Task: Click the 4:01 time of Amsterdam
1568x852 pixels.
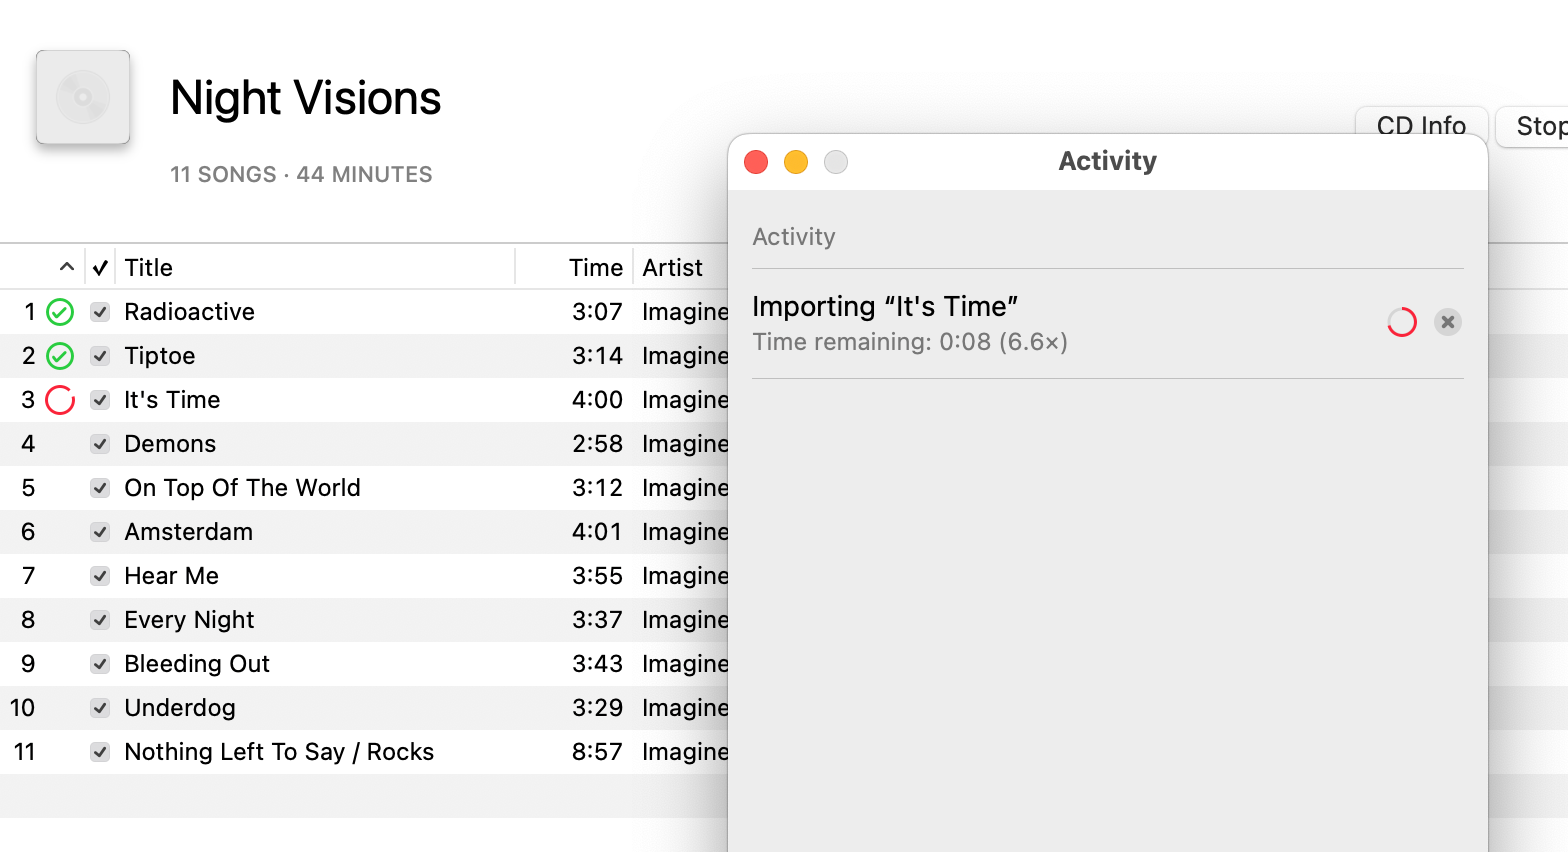Action: coord(597,532)
